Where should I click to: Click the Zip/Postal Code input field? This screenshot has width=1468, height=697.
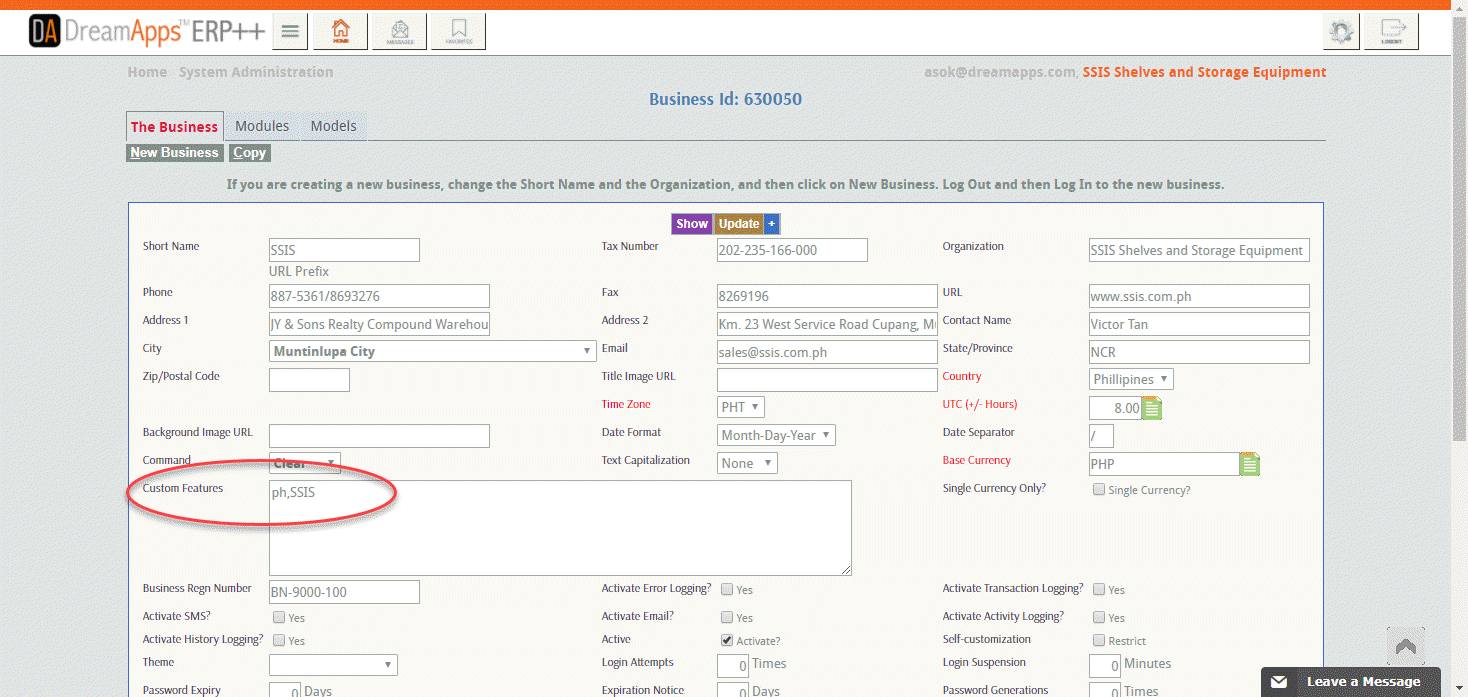(309, 380)
